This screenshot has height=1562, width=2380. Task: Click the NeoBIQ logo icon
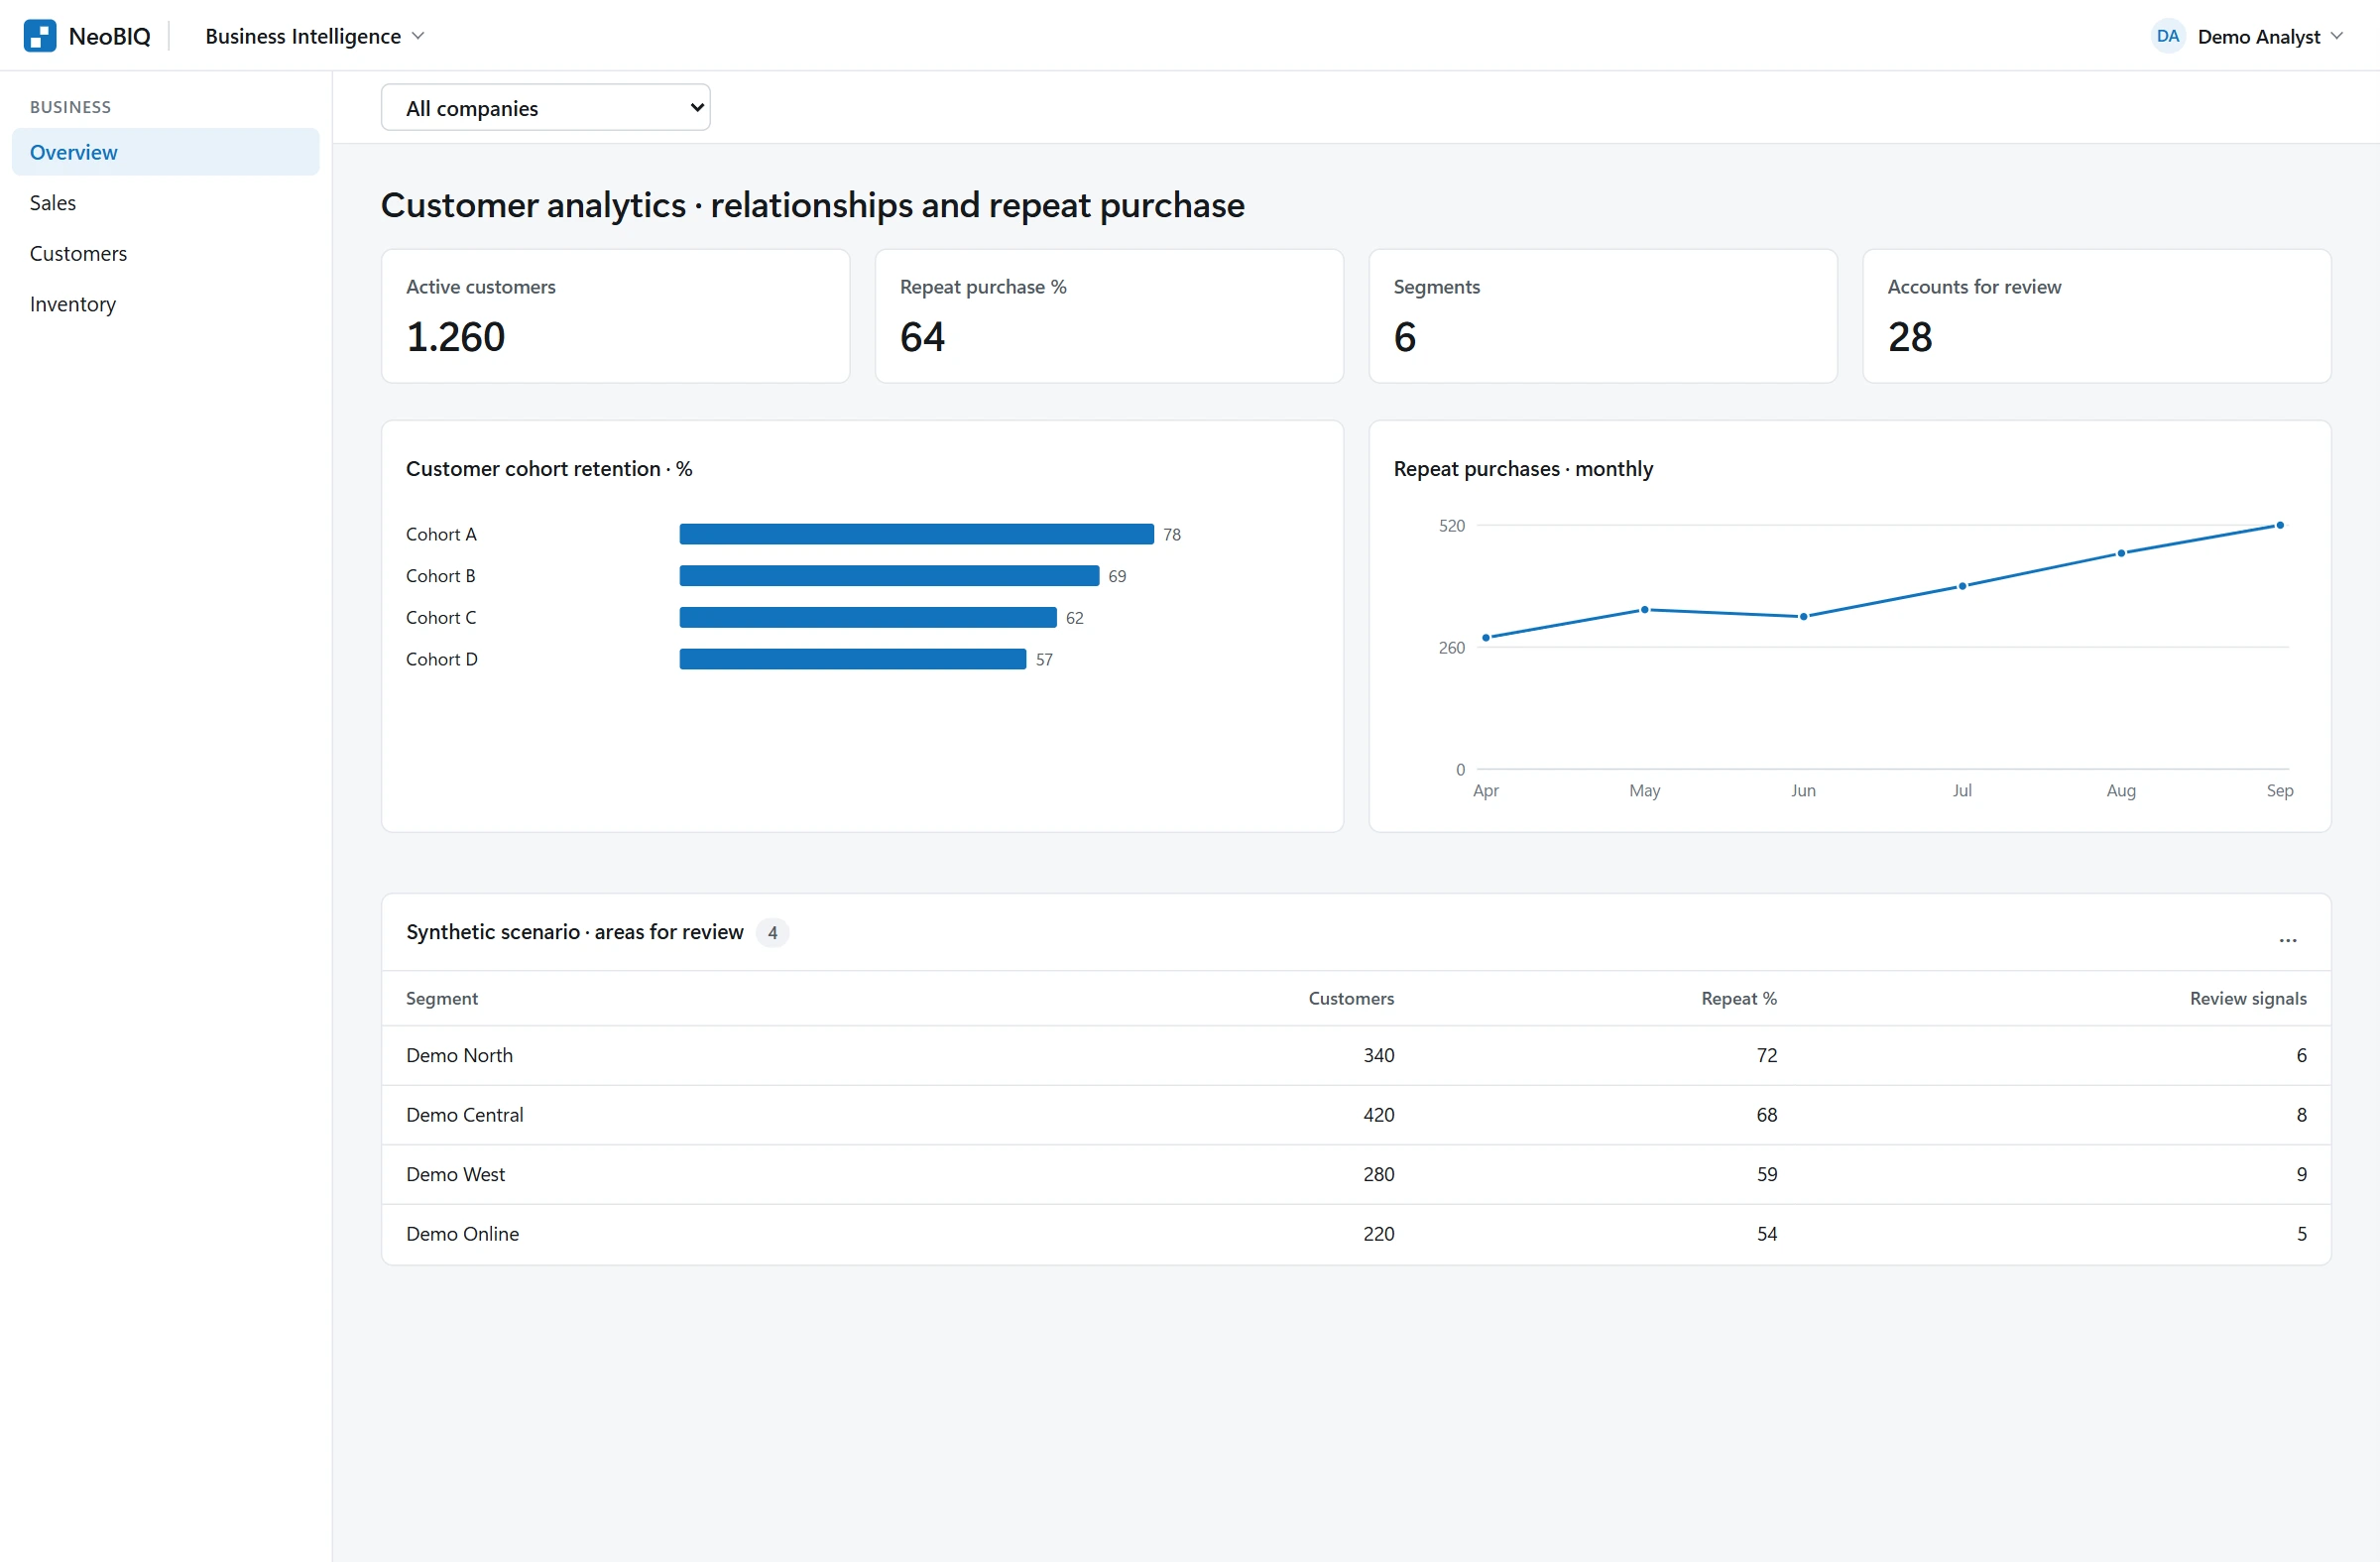coord(40,36)
